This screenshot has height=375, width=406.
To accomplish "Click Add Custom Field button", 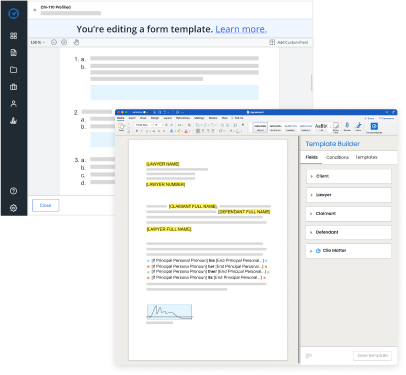I will 289,42.
